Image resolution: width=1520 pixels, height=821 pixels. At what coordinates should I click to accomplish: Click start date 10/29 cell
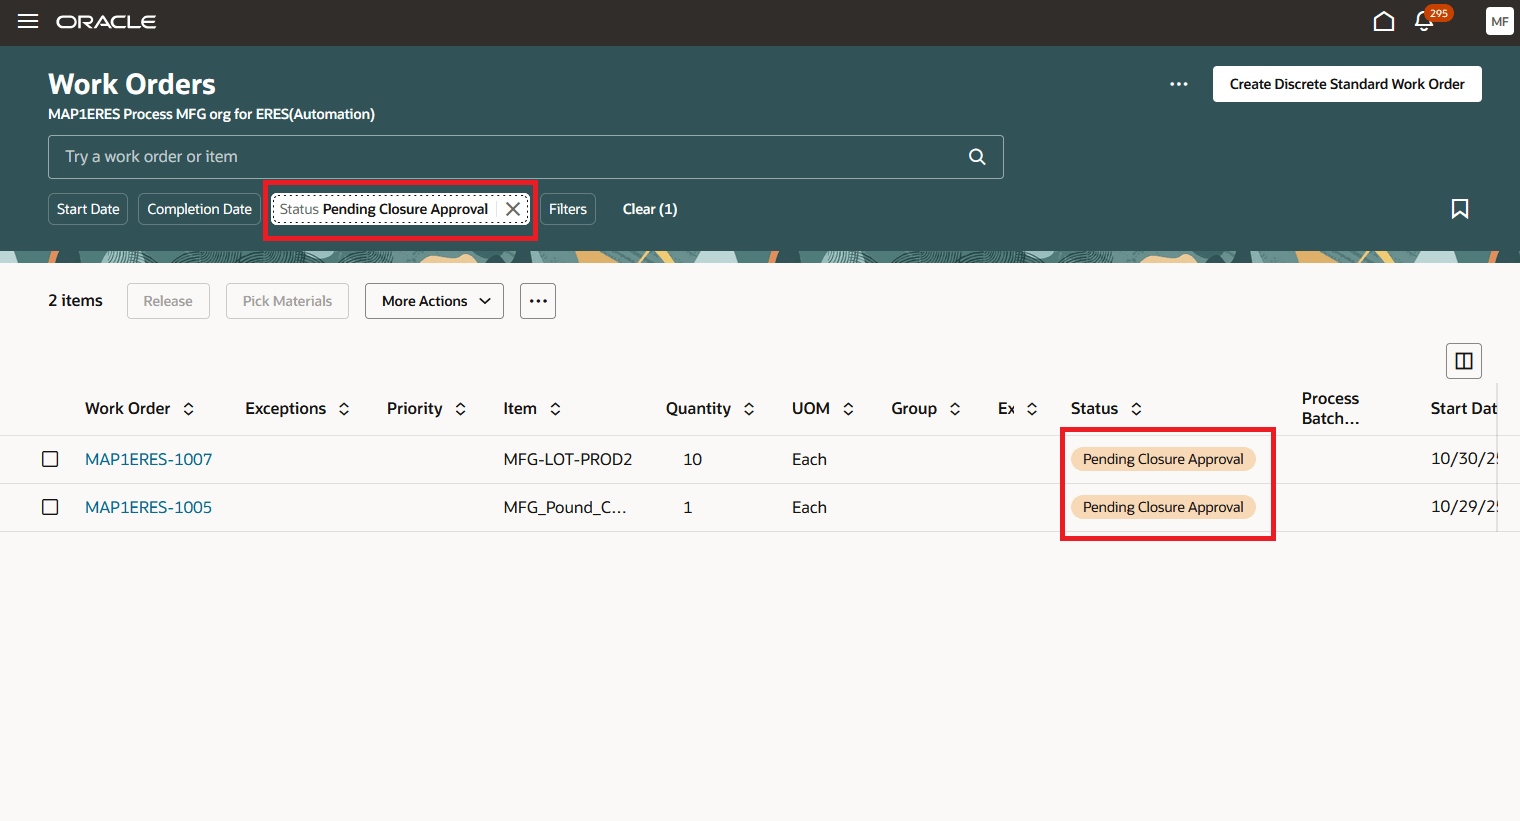pos(1464,507)
